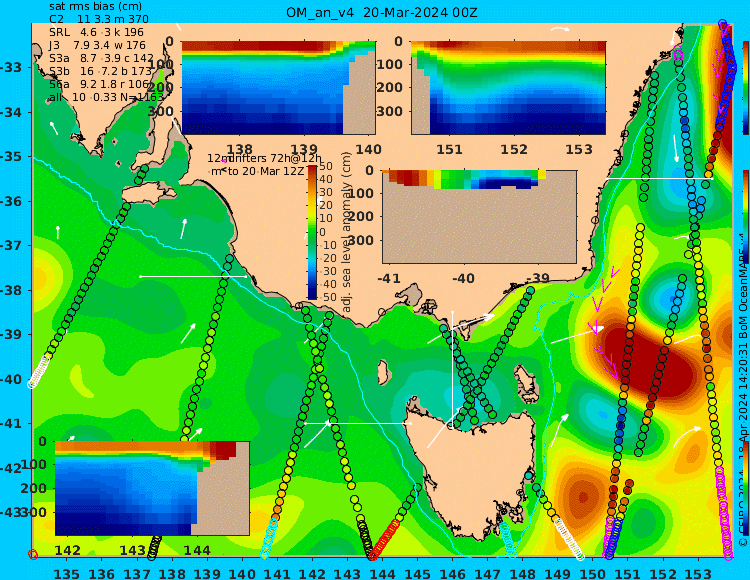The height and width of the screenshot is (580, 750).
Task: Click the 149 longitude label on the bottom axis
Action: pyautogui.click(x=558, y=573)
